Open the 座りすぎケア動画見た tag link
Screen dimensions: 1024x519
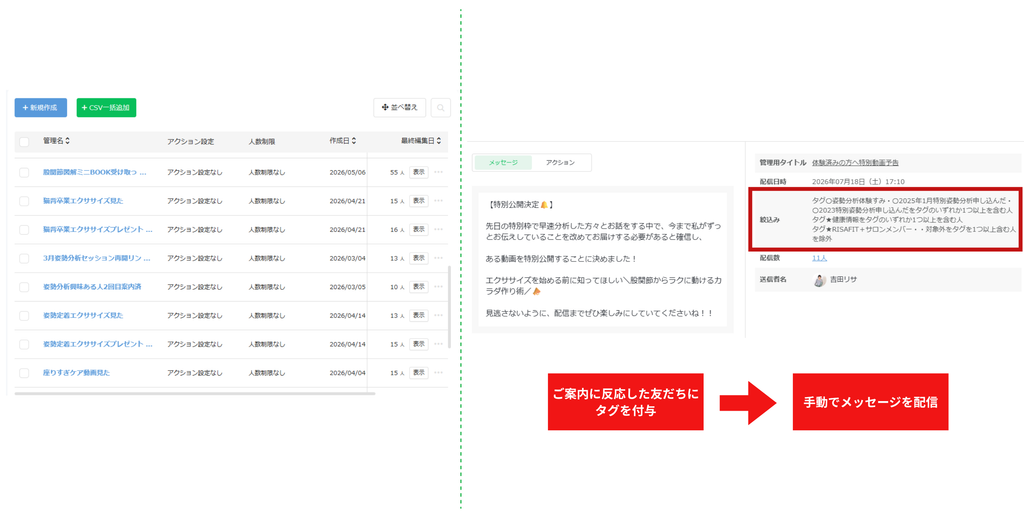click(x=76, y=373)
